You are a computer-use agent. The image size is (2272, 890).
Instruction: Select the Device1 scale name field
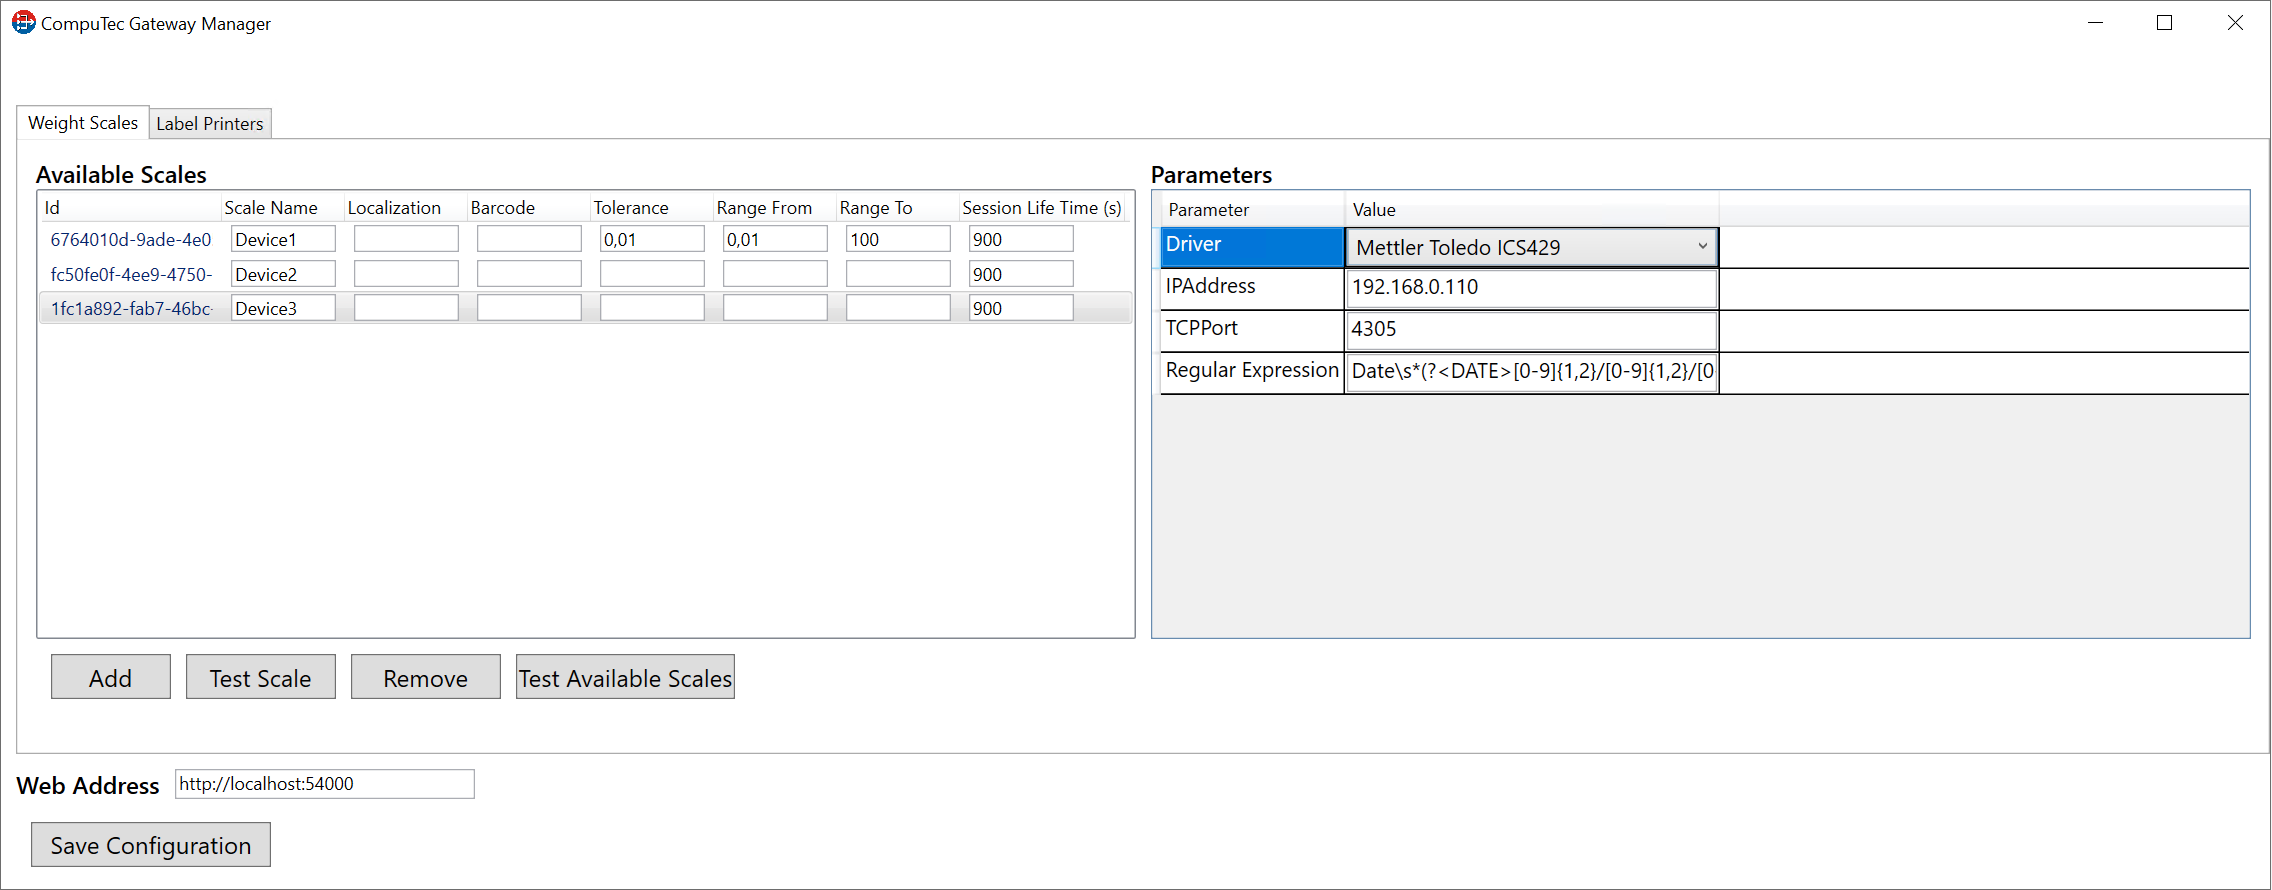point(283,240)
